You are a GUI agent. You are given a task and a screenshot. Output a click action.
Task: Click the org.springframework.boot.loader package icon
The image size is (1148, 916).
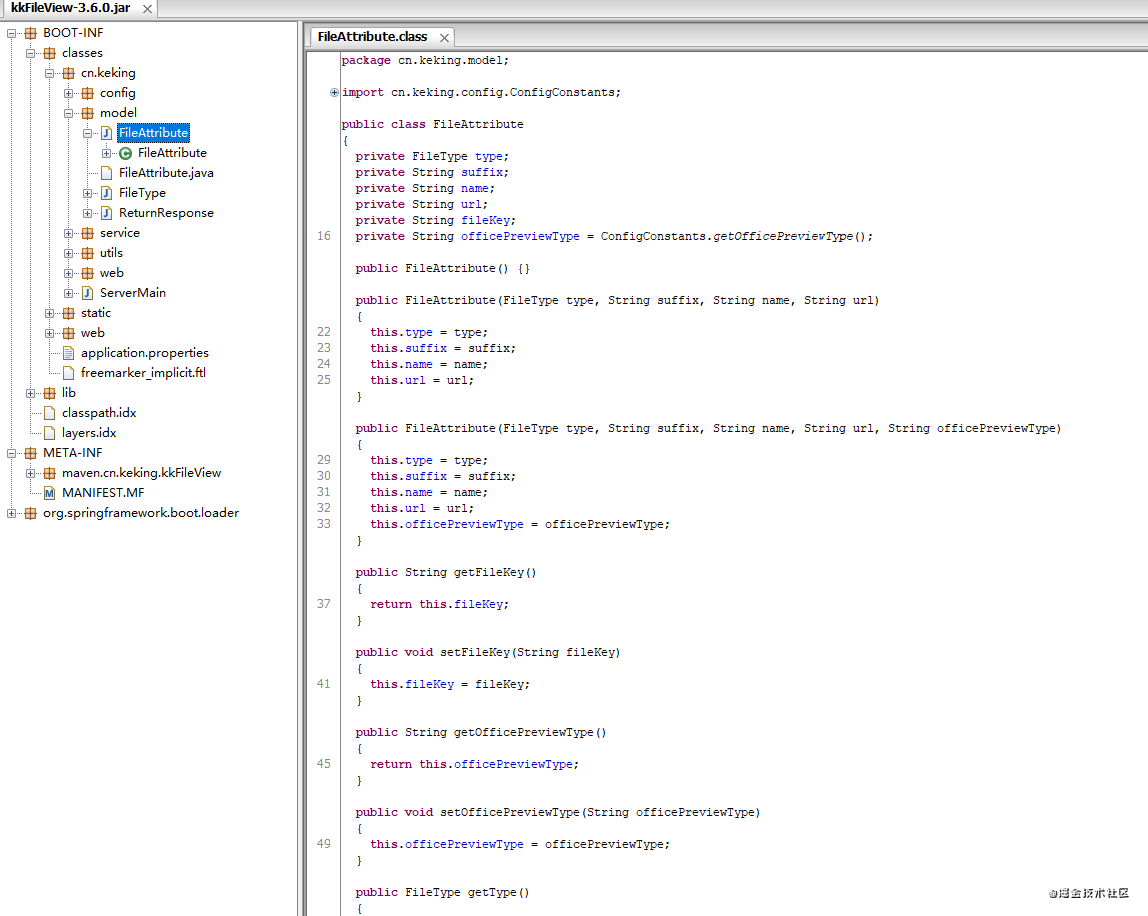(x=31, y=513)
